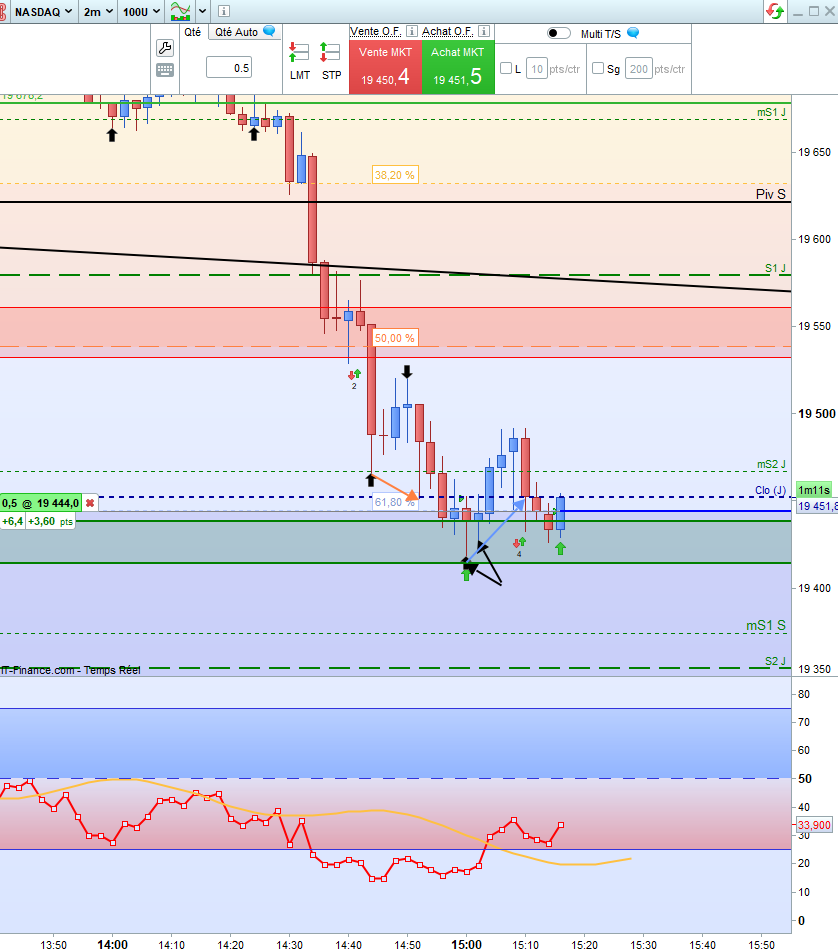Click the Vente O.F. link
The image size is (838, 949).
tap(376, 31)
